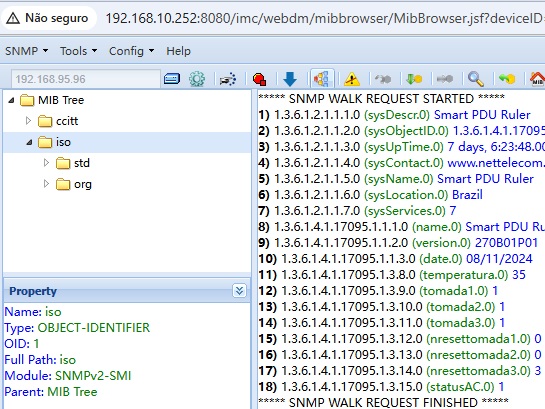The width and height of the screenshot is (545, 409).
Task: Click the sysName.0 result line
Action: (396, 179)
